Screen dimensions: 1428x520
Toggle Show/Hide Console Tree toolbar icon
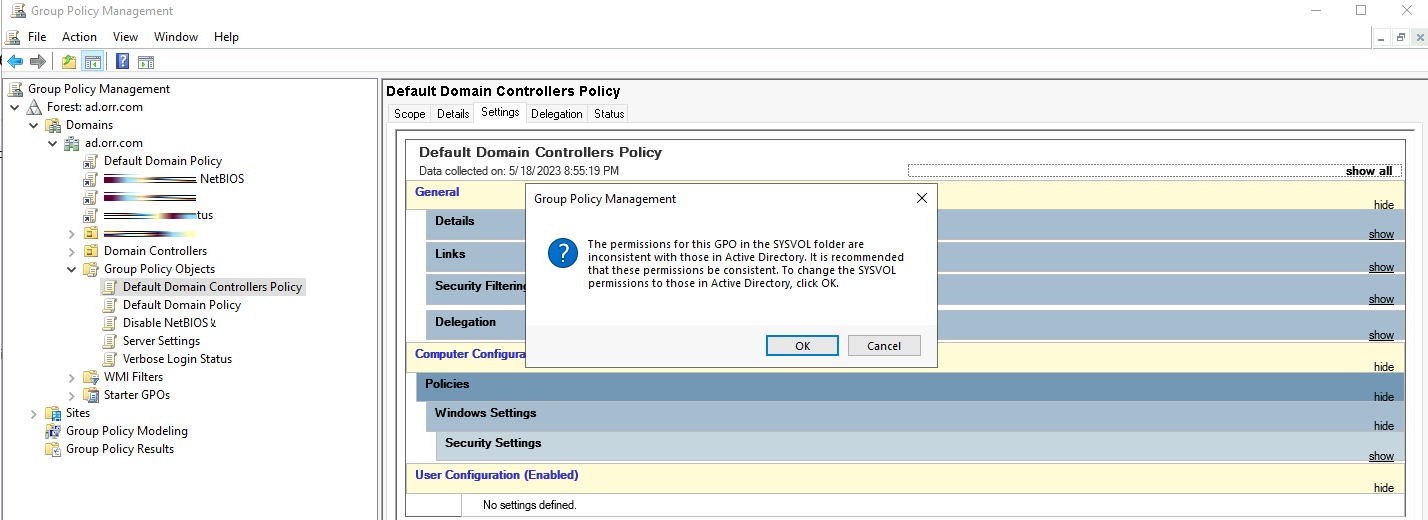(92, 62)
